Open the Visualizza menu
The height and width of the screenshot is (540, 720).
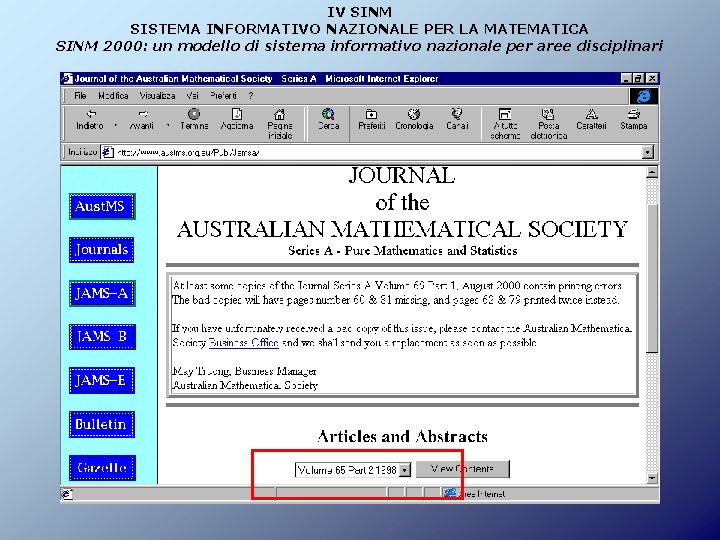pos(158,96)
